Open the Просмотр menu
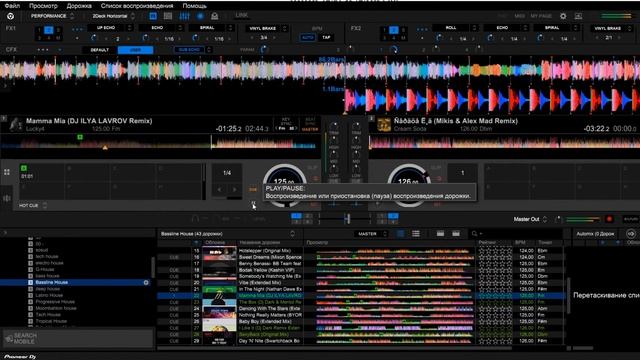This screenshot has width=640, height=360. tap(43, 6)
